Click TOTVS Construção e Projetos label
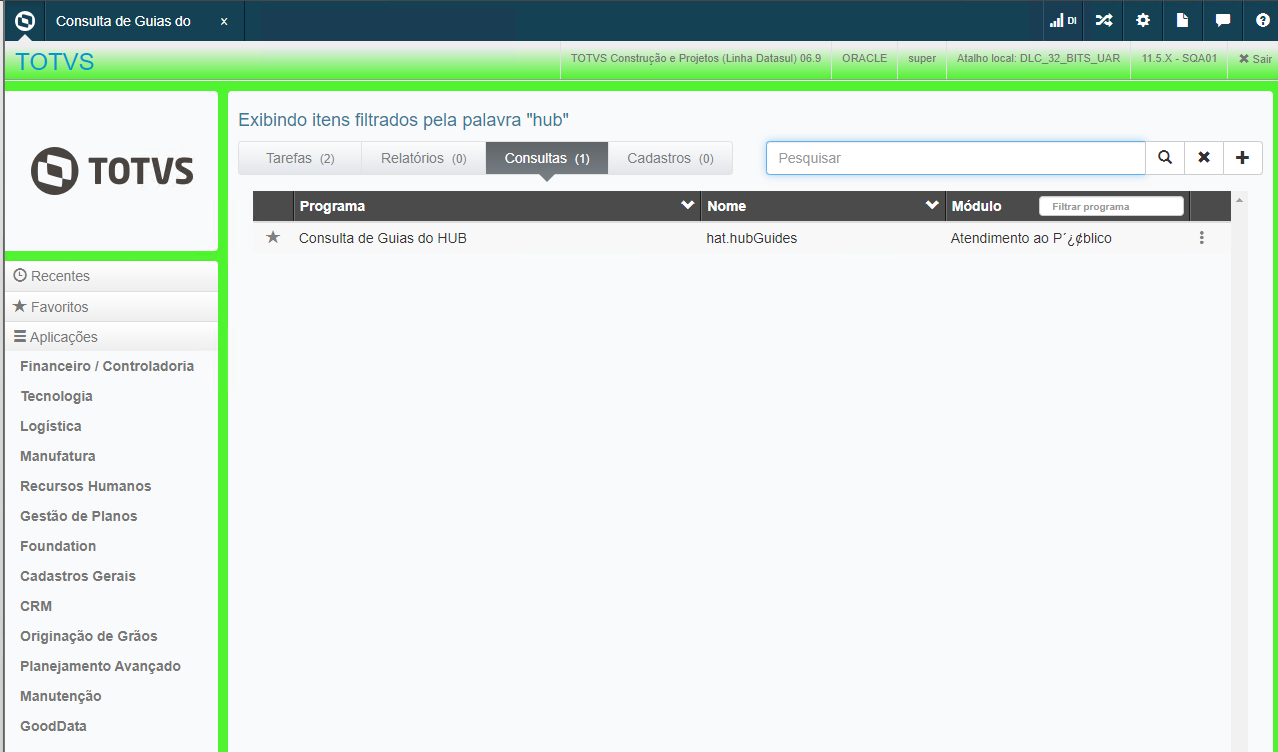Screen dimensions: 1278x752 [696, 58]
